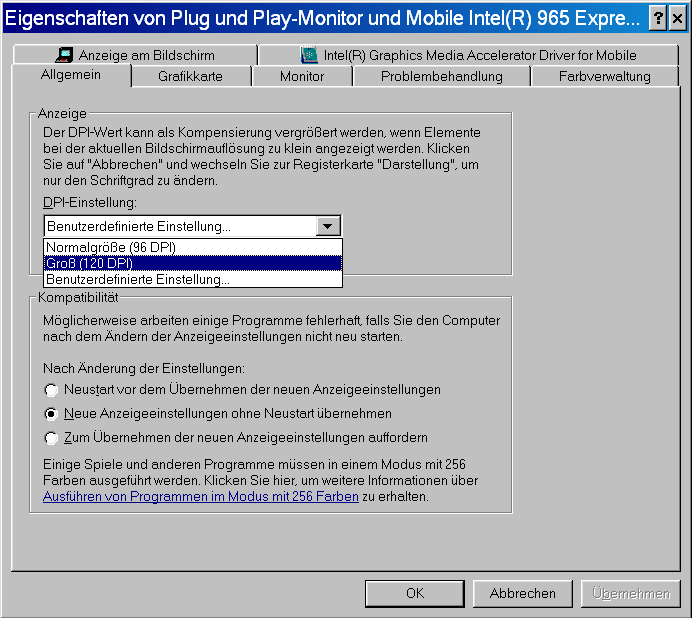Click the Übernehmen button
Image resolution: width=692 pixels, height=618 pixels.
coord(631,593)
